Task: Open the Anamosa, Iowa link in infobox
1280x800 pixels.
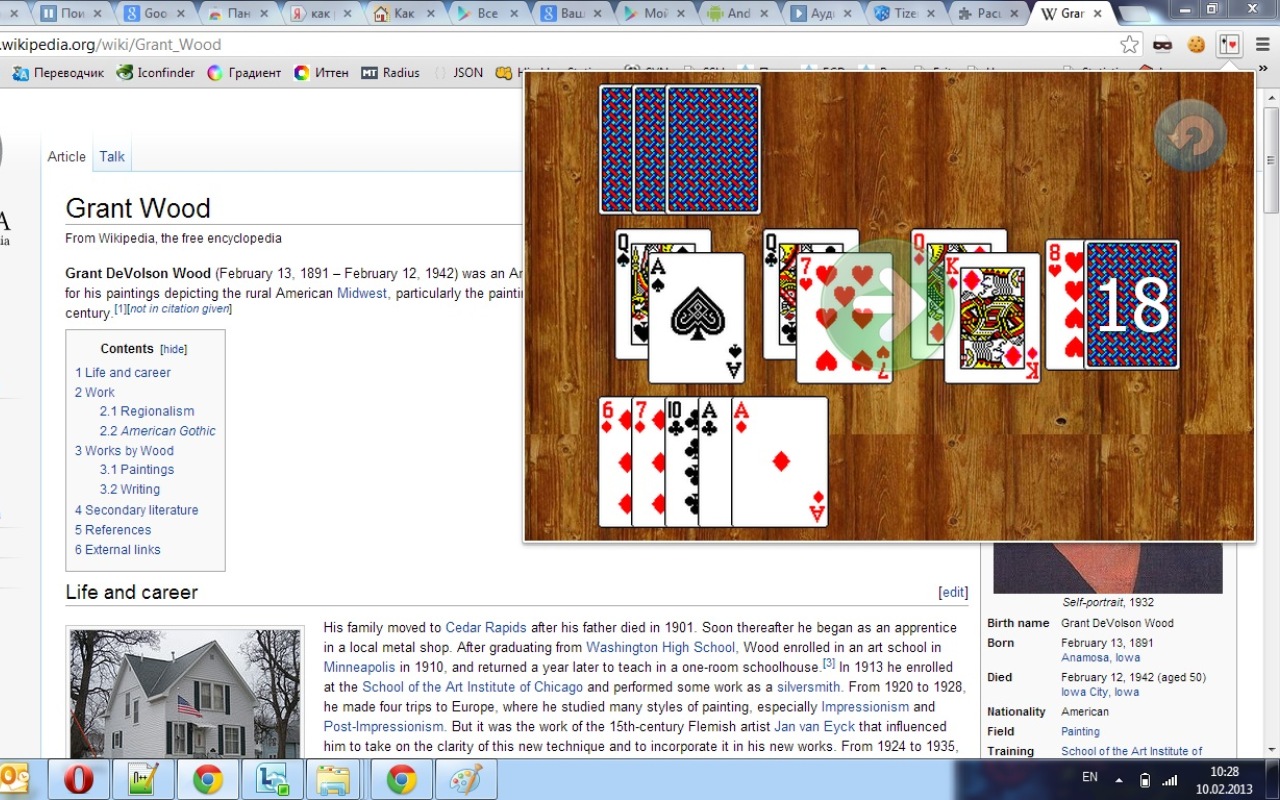Action: 1101,658
